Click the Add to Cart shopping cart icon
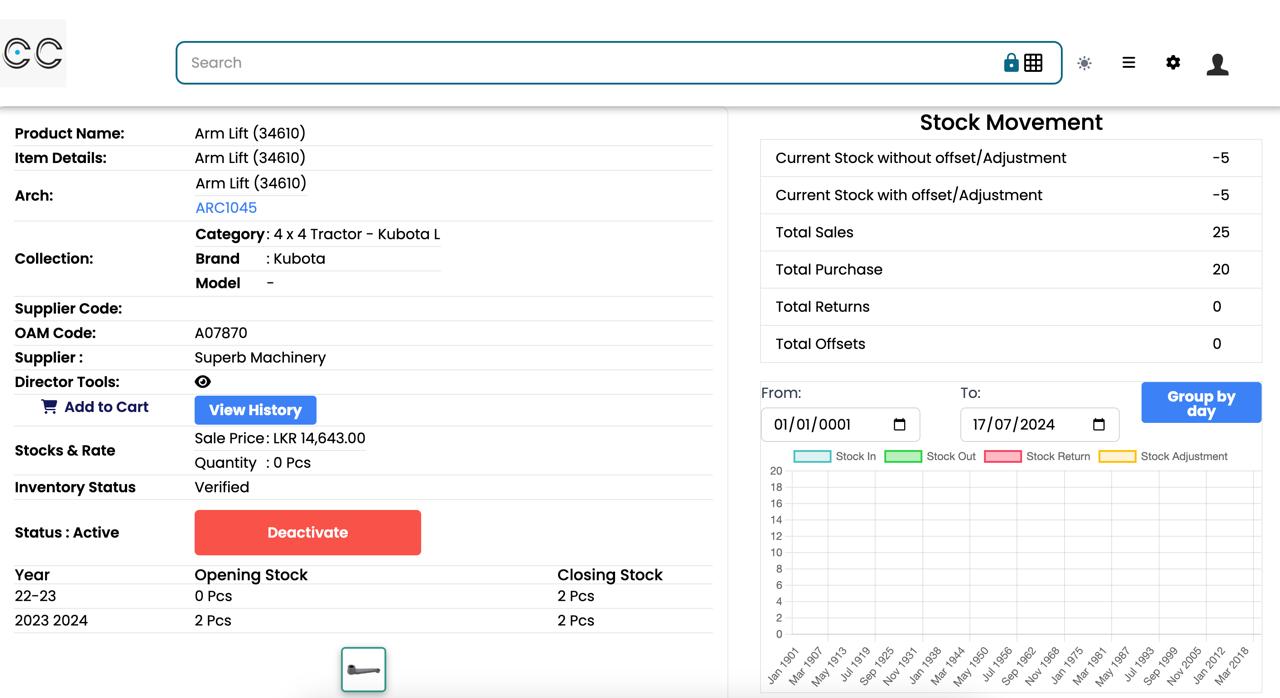1280x698 pixels. click(x=49, y=407)
